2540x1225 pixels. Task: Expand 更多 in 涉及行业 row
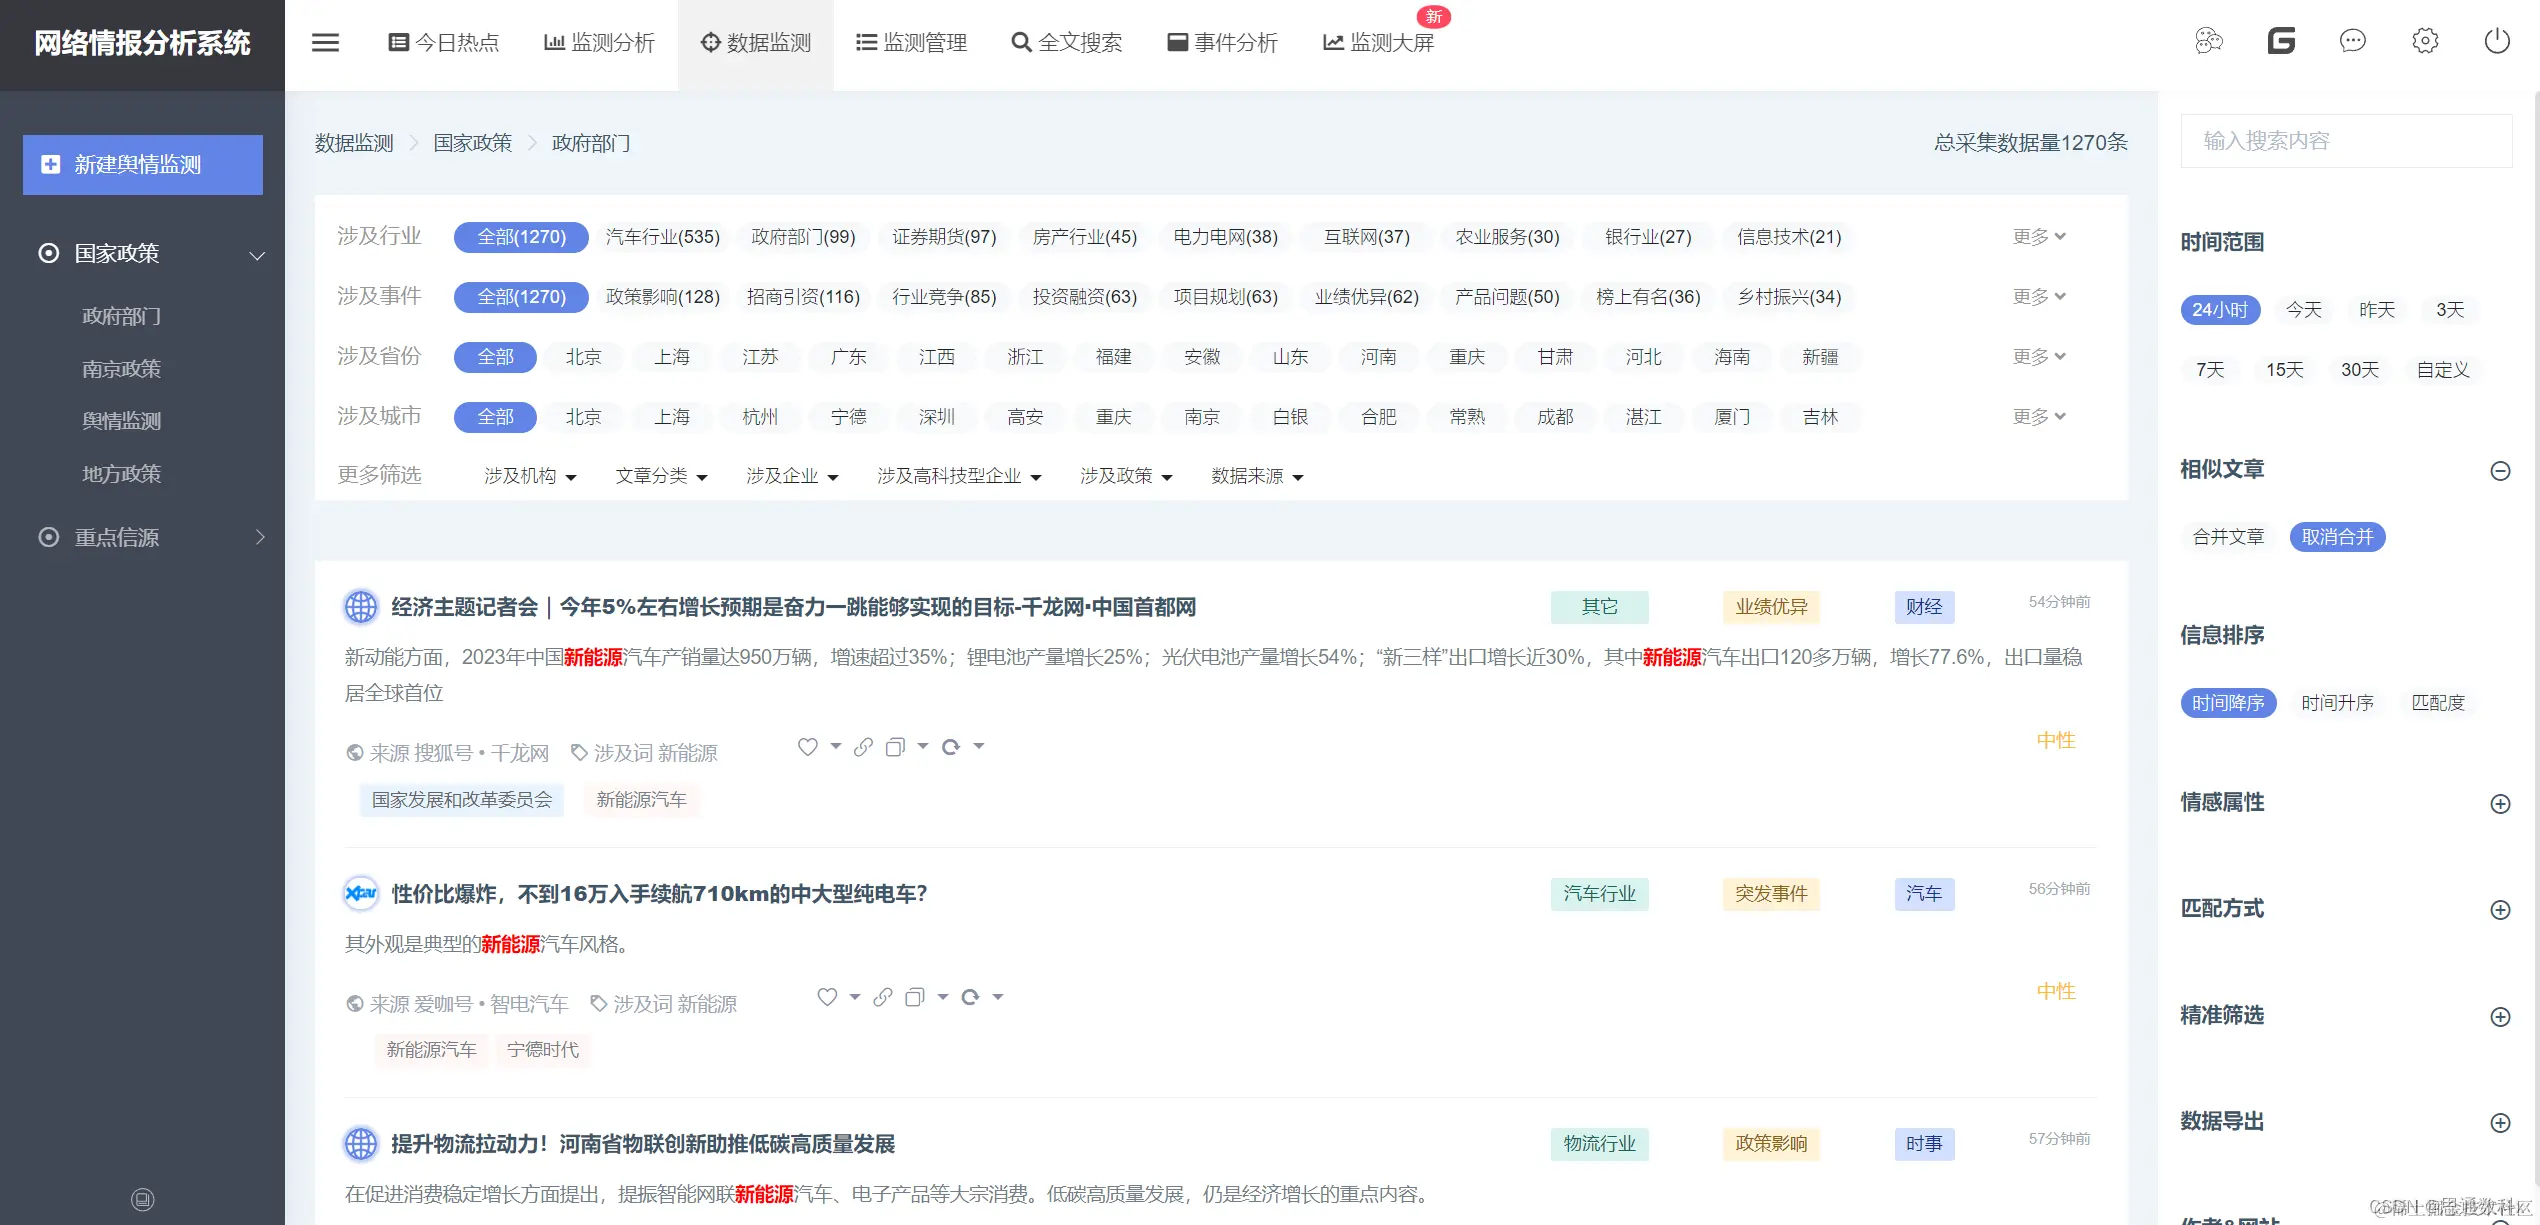2038,237
